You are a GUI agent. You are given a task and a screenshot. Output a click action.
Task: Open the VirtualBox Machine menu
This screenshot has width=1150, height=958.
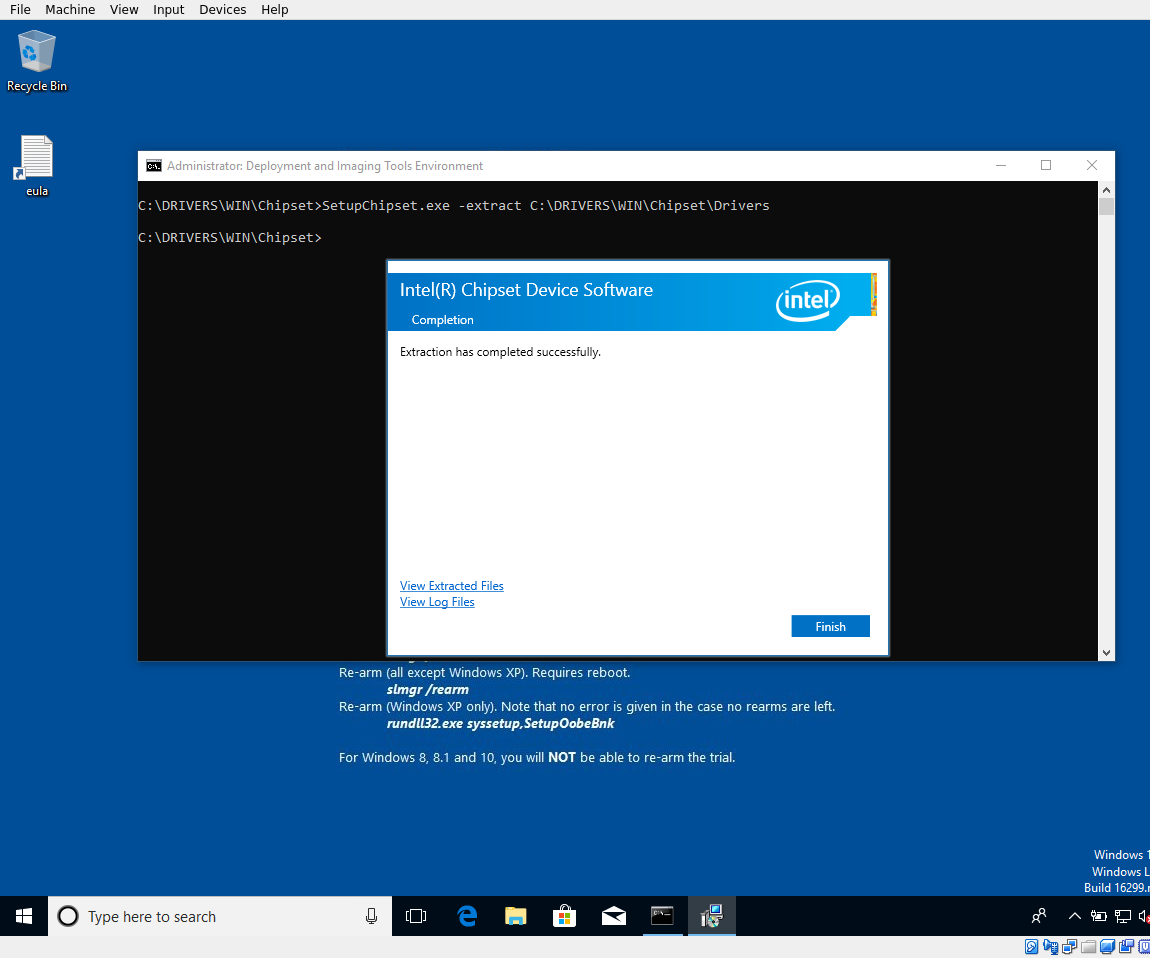[x=70, y=10]
